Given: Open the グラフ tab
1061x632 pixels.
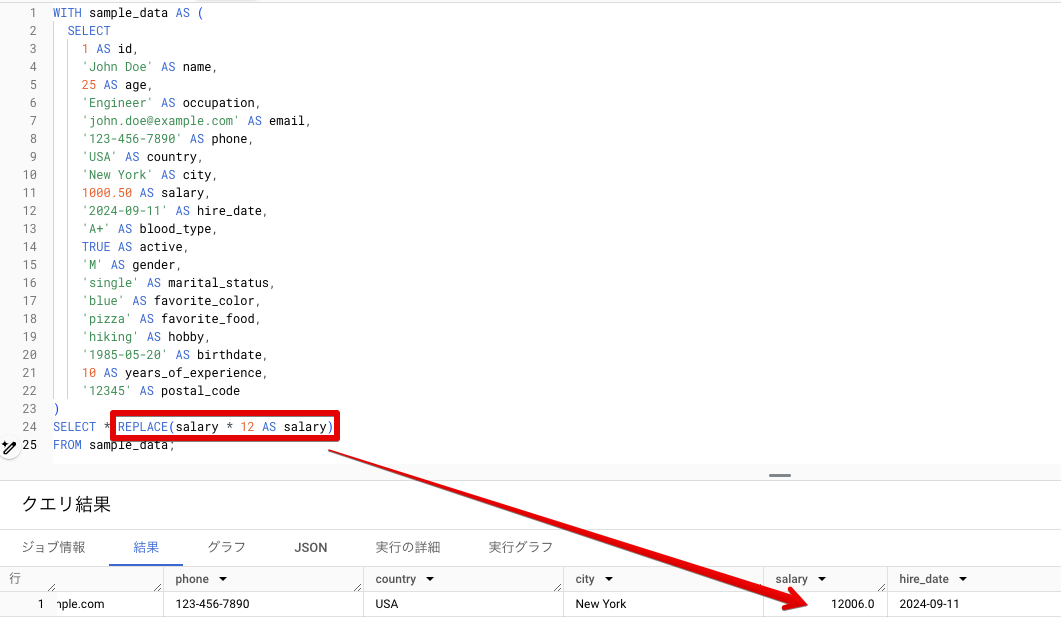Looking at the screenshot, I should tap(227, 547).
